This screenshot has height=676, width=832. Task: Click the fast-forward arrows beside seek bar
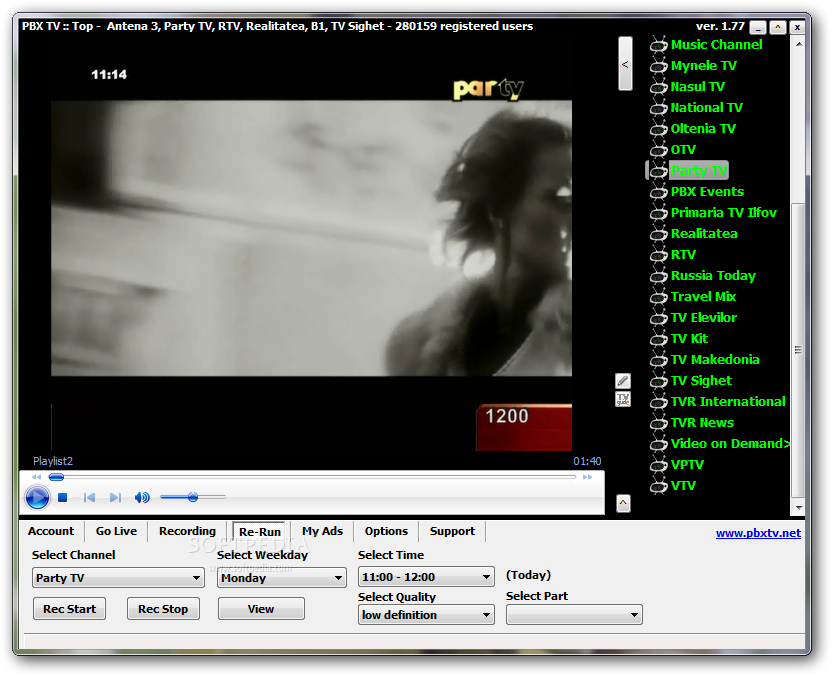click(x=587, y=477)
